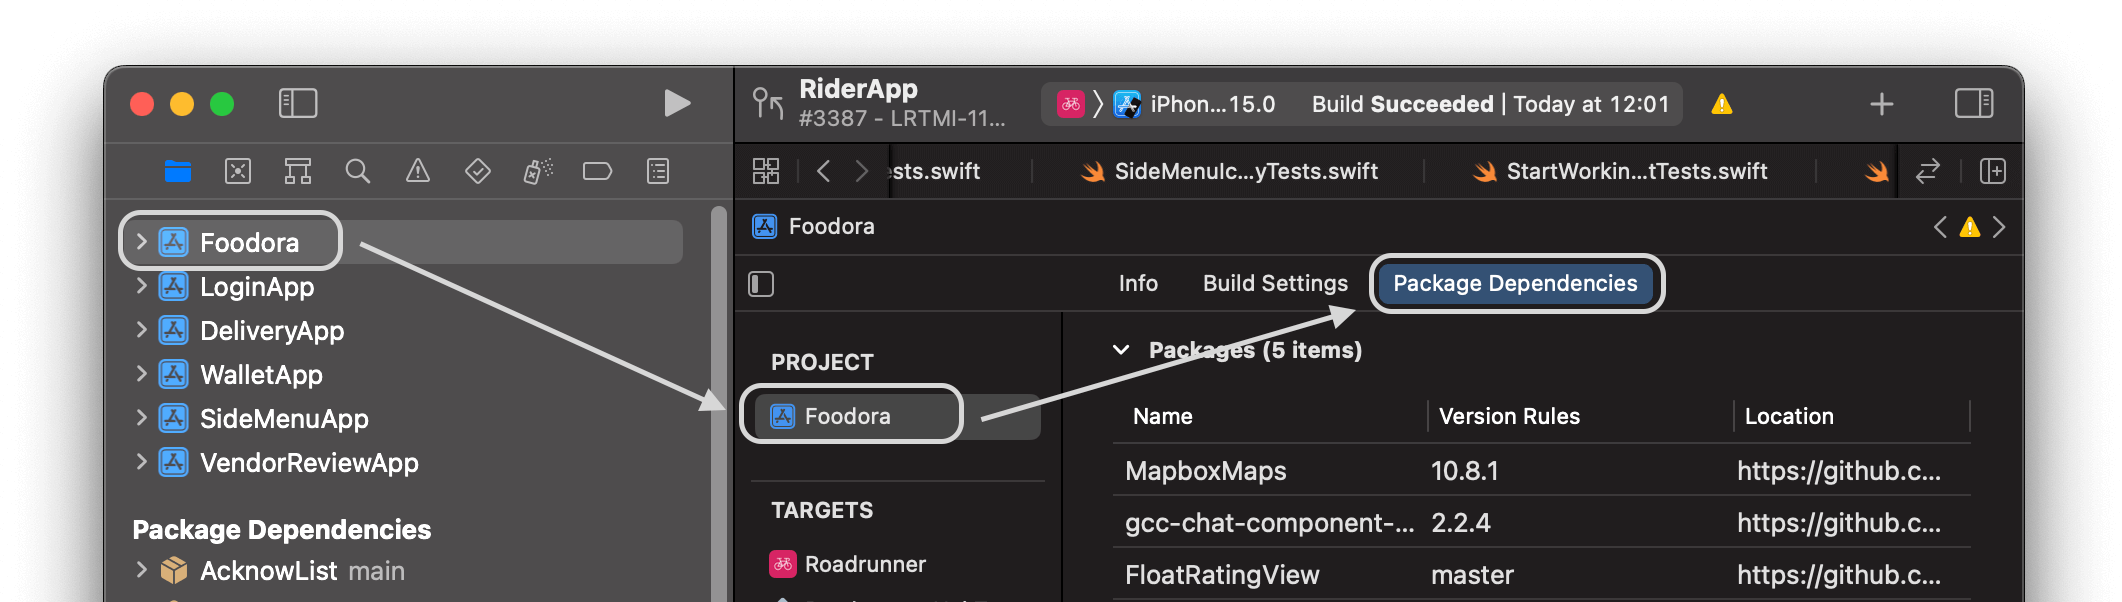Image resolution: width=2122 pixels, height=602 pixels.
Task: Collapse the Packages (5 items) section
Action: pyautogui.click(x=1121, y=350)
